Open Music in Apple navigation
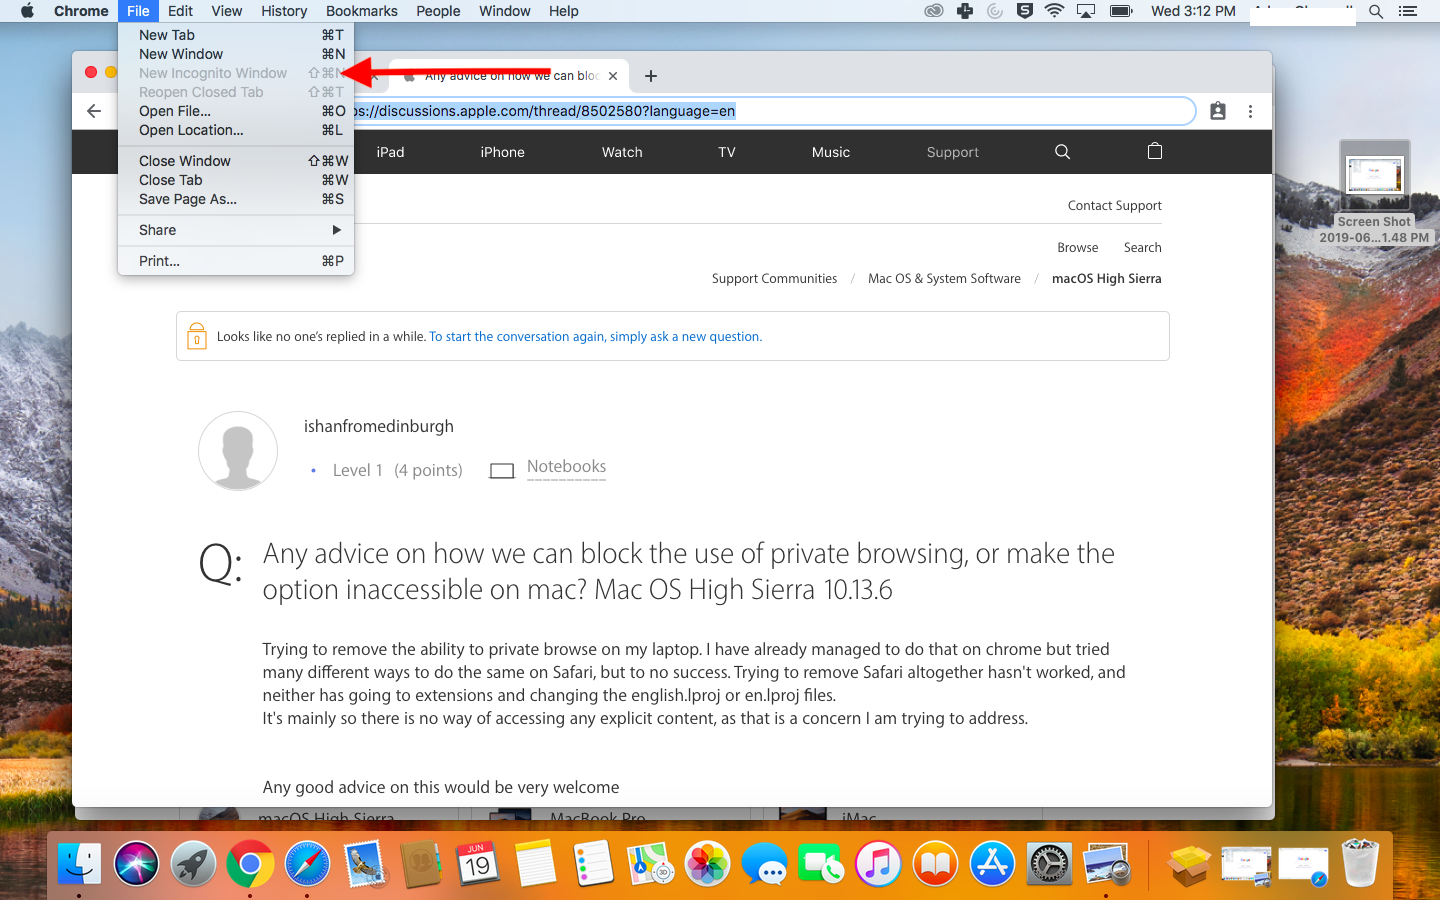Image resolution: width=1440 pixels, height=900 pixels. point(831,152)
